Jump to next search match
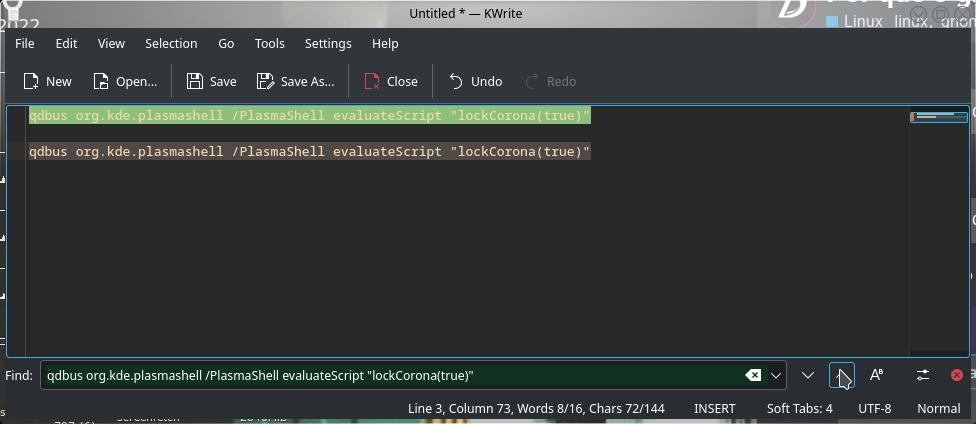 (808, 375)
